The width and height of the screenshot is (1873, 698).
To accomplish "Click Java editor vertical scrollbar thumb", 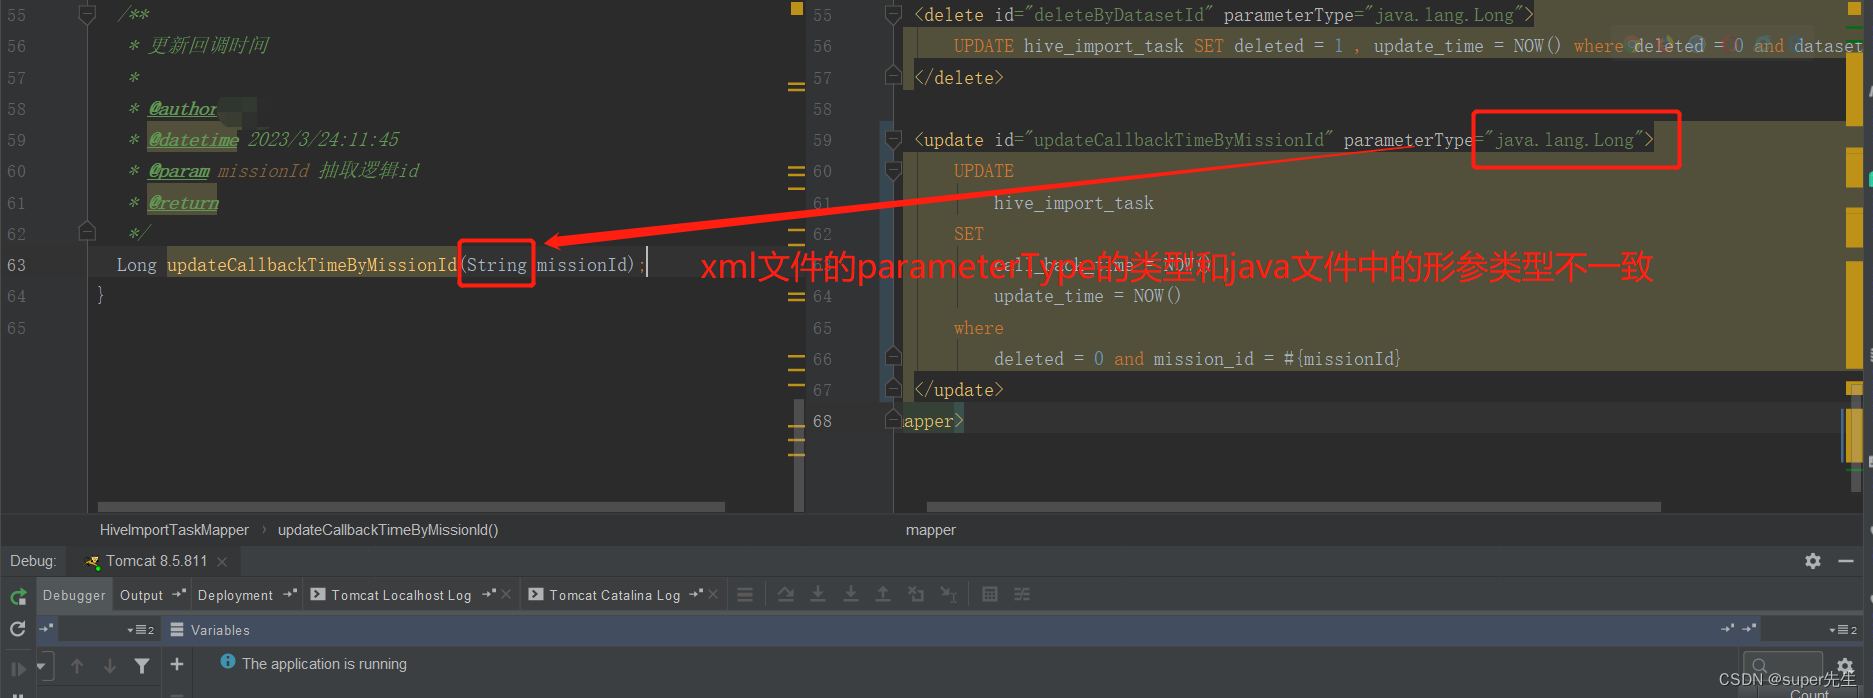I will [x=799, y=455].
